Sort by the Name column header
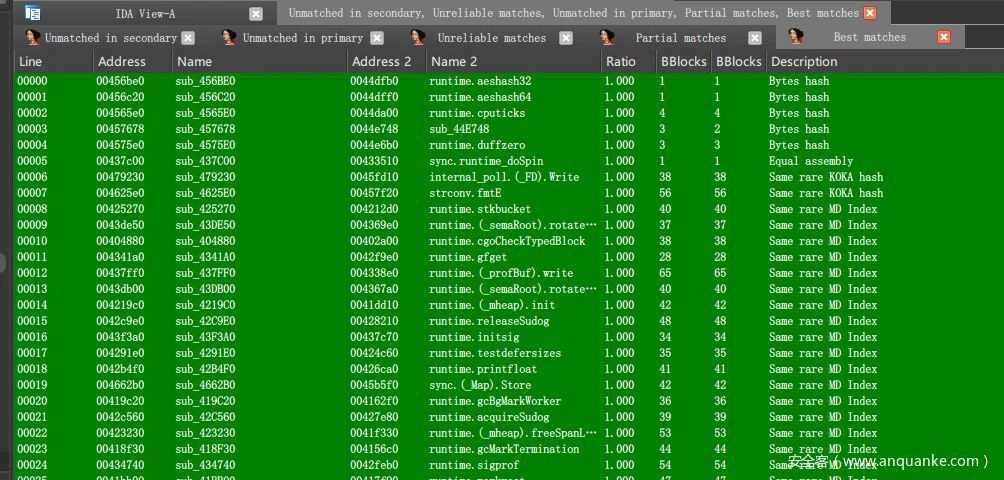 [x=261, y=61]
